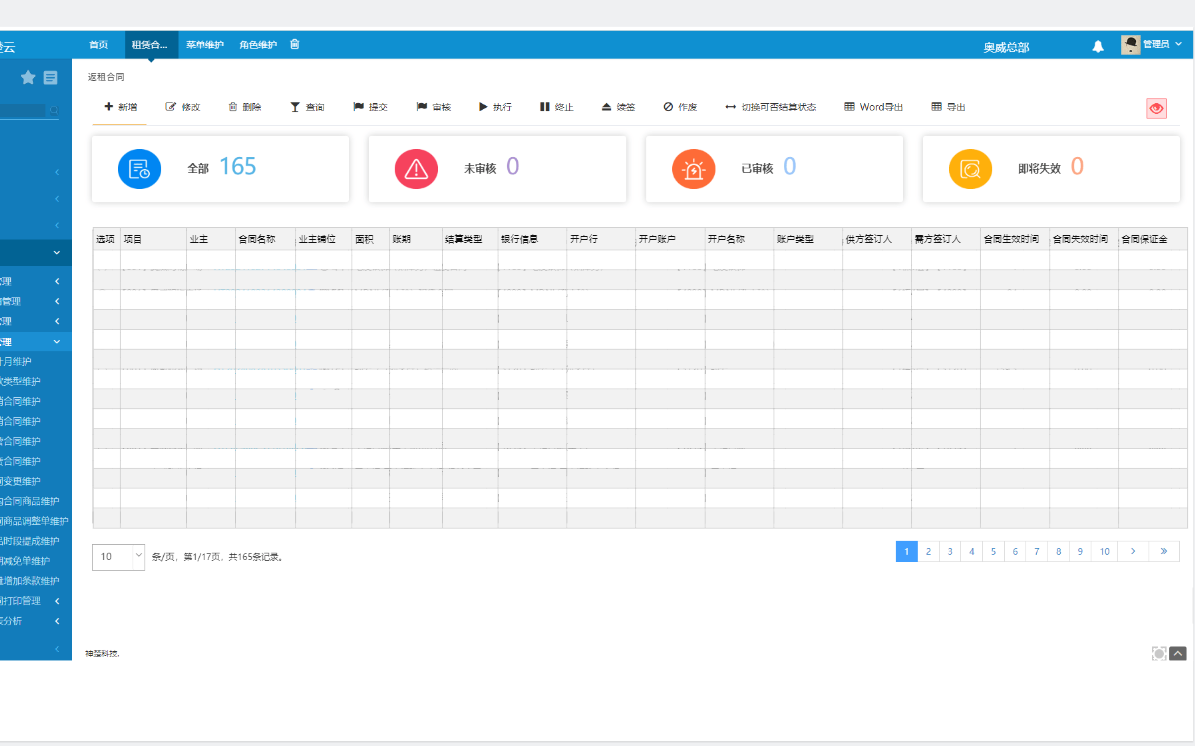Screen dimensions: 1195x746
Task: Go to the next page arrow
Action: 1133,551
